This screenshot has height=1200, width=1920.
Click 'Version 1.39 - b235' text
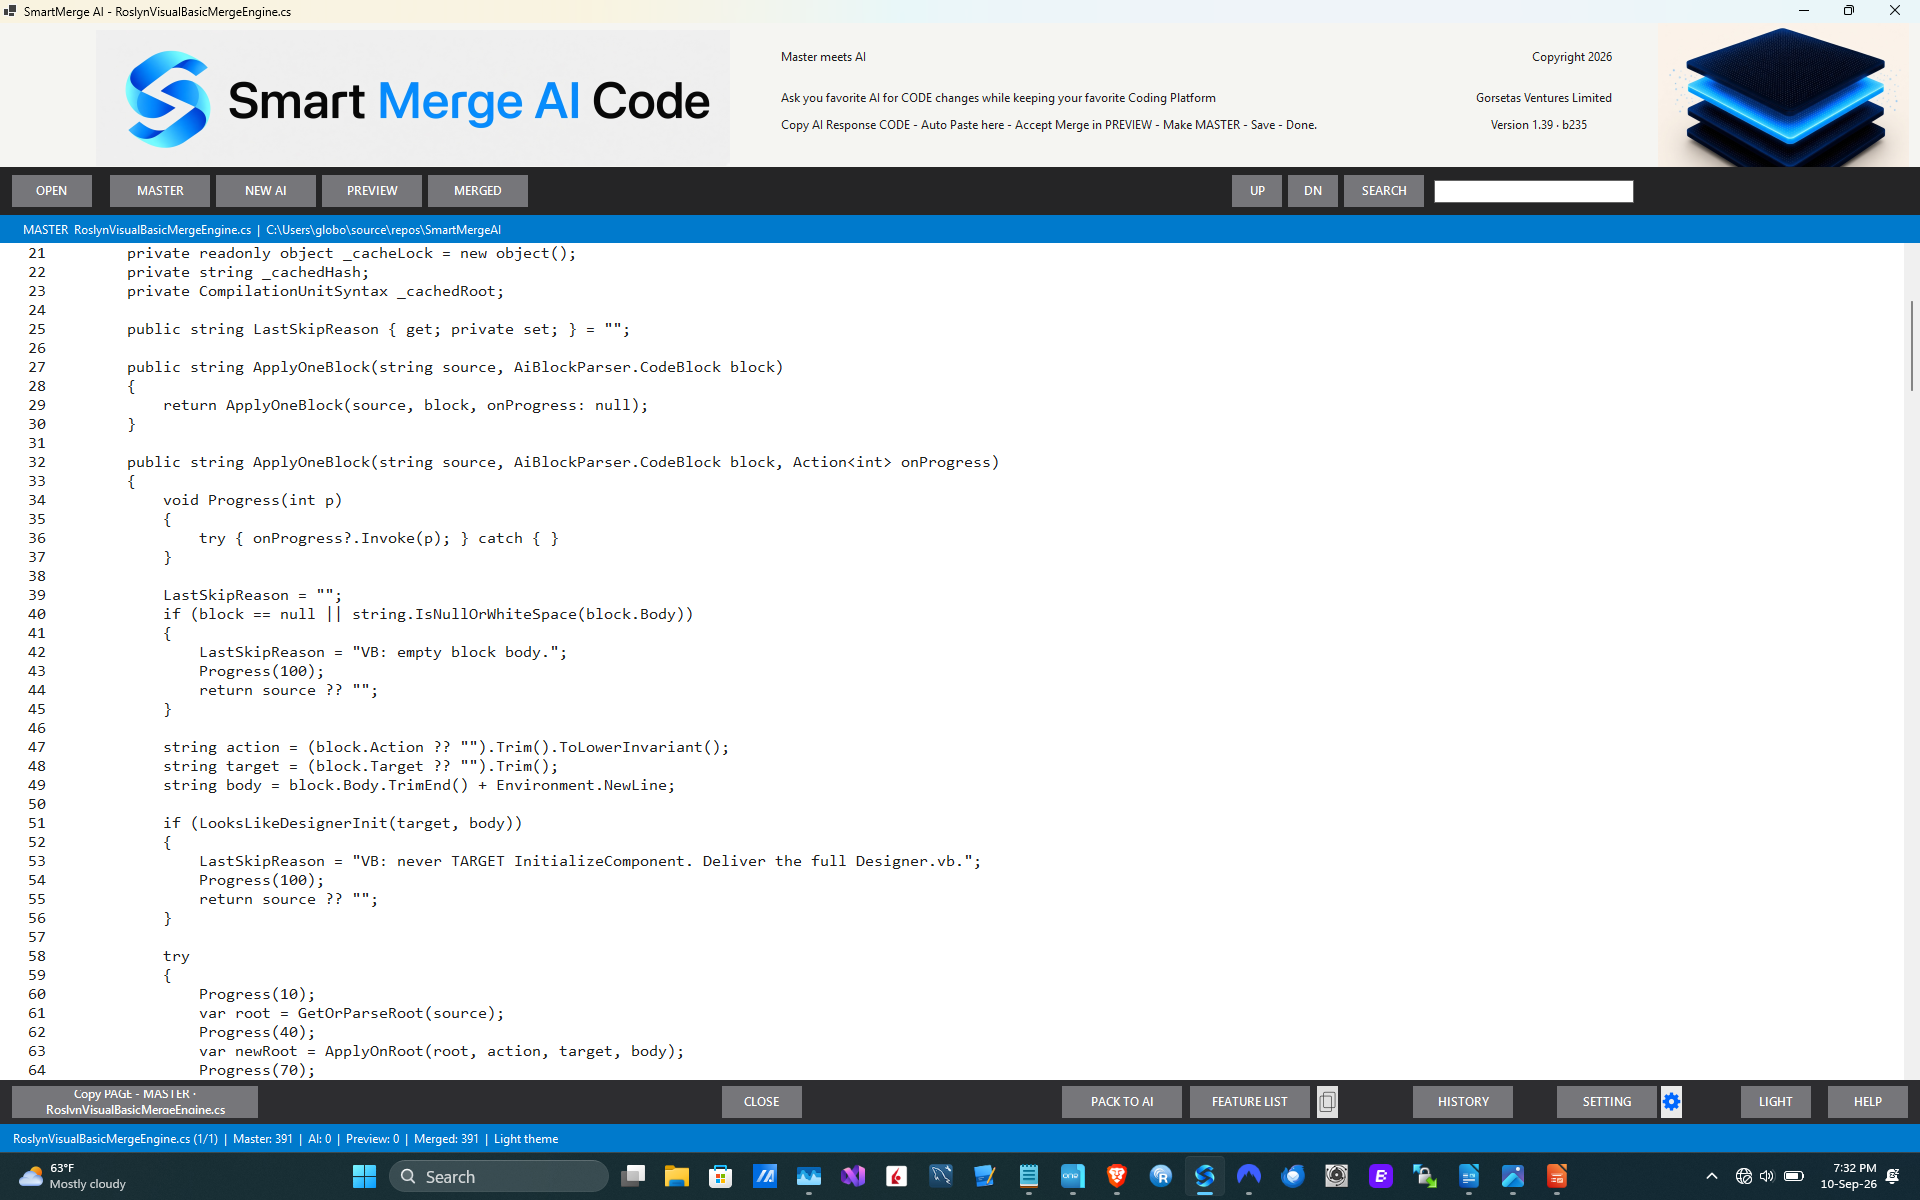[x=1538, y=125]
